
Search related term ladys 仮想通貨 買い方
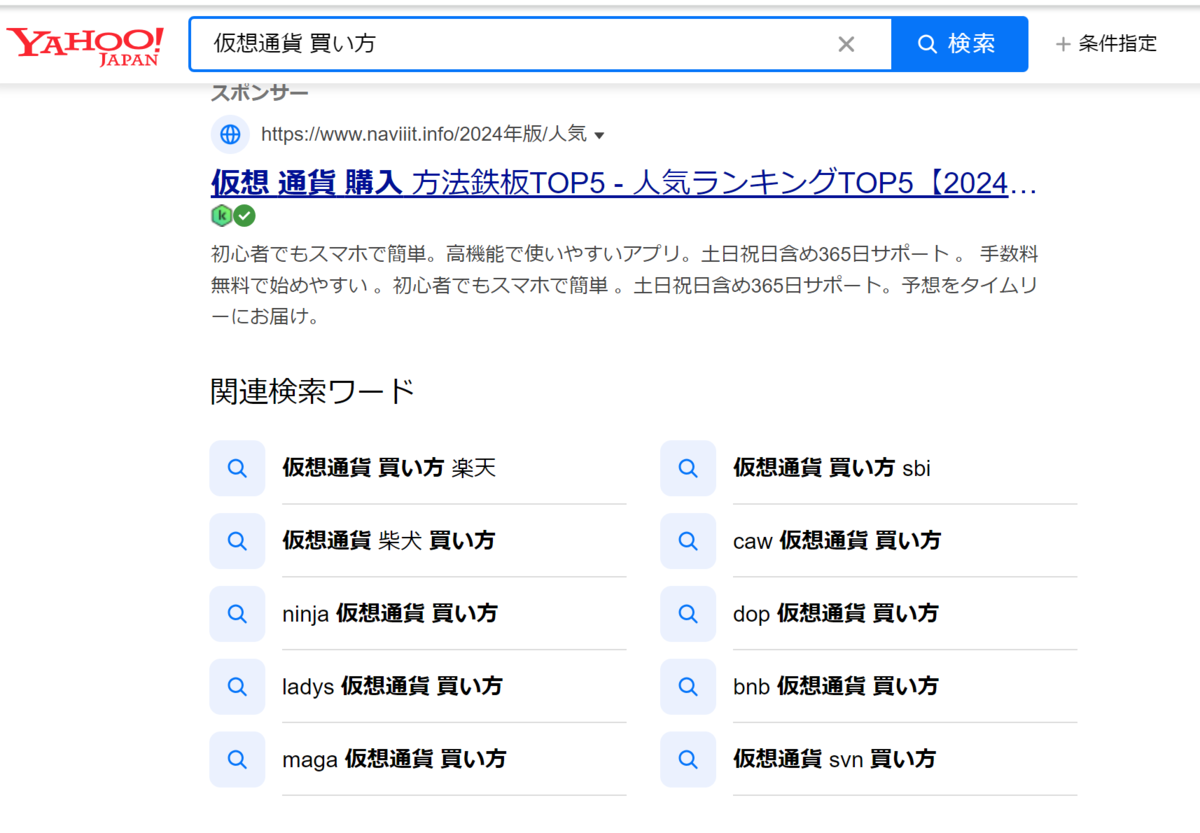[x=392, y=686]
